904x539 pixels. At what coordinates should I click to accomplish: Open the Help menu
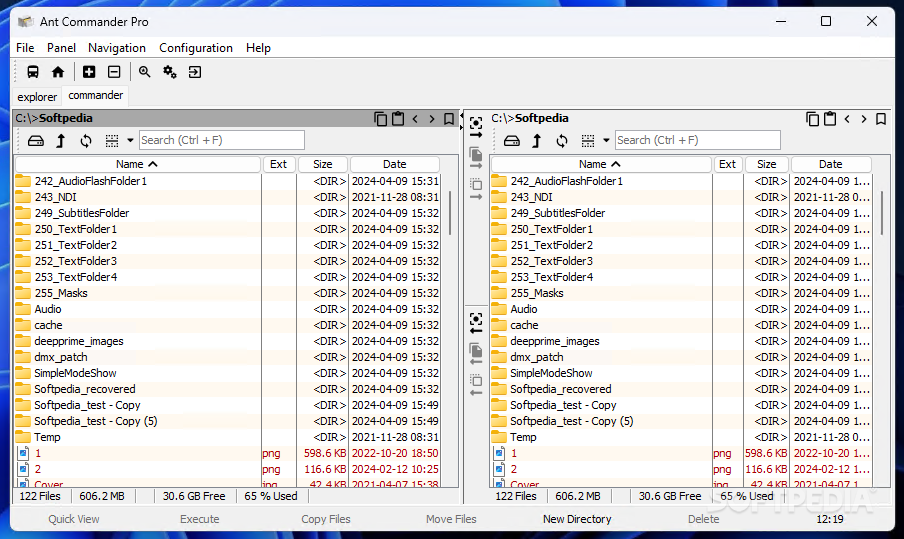pos(258,48)
